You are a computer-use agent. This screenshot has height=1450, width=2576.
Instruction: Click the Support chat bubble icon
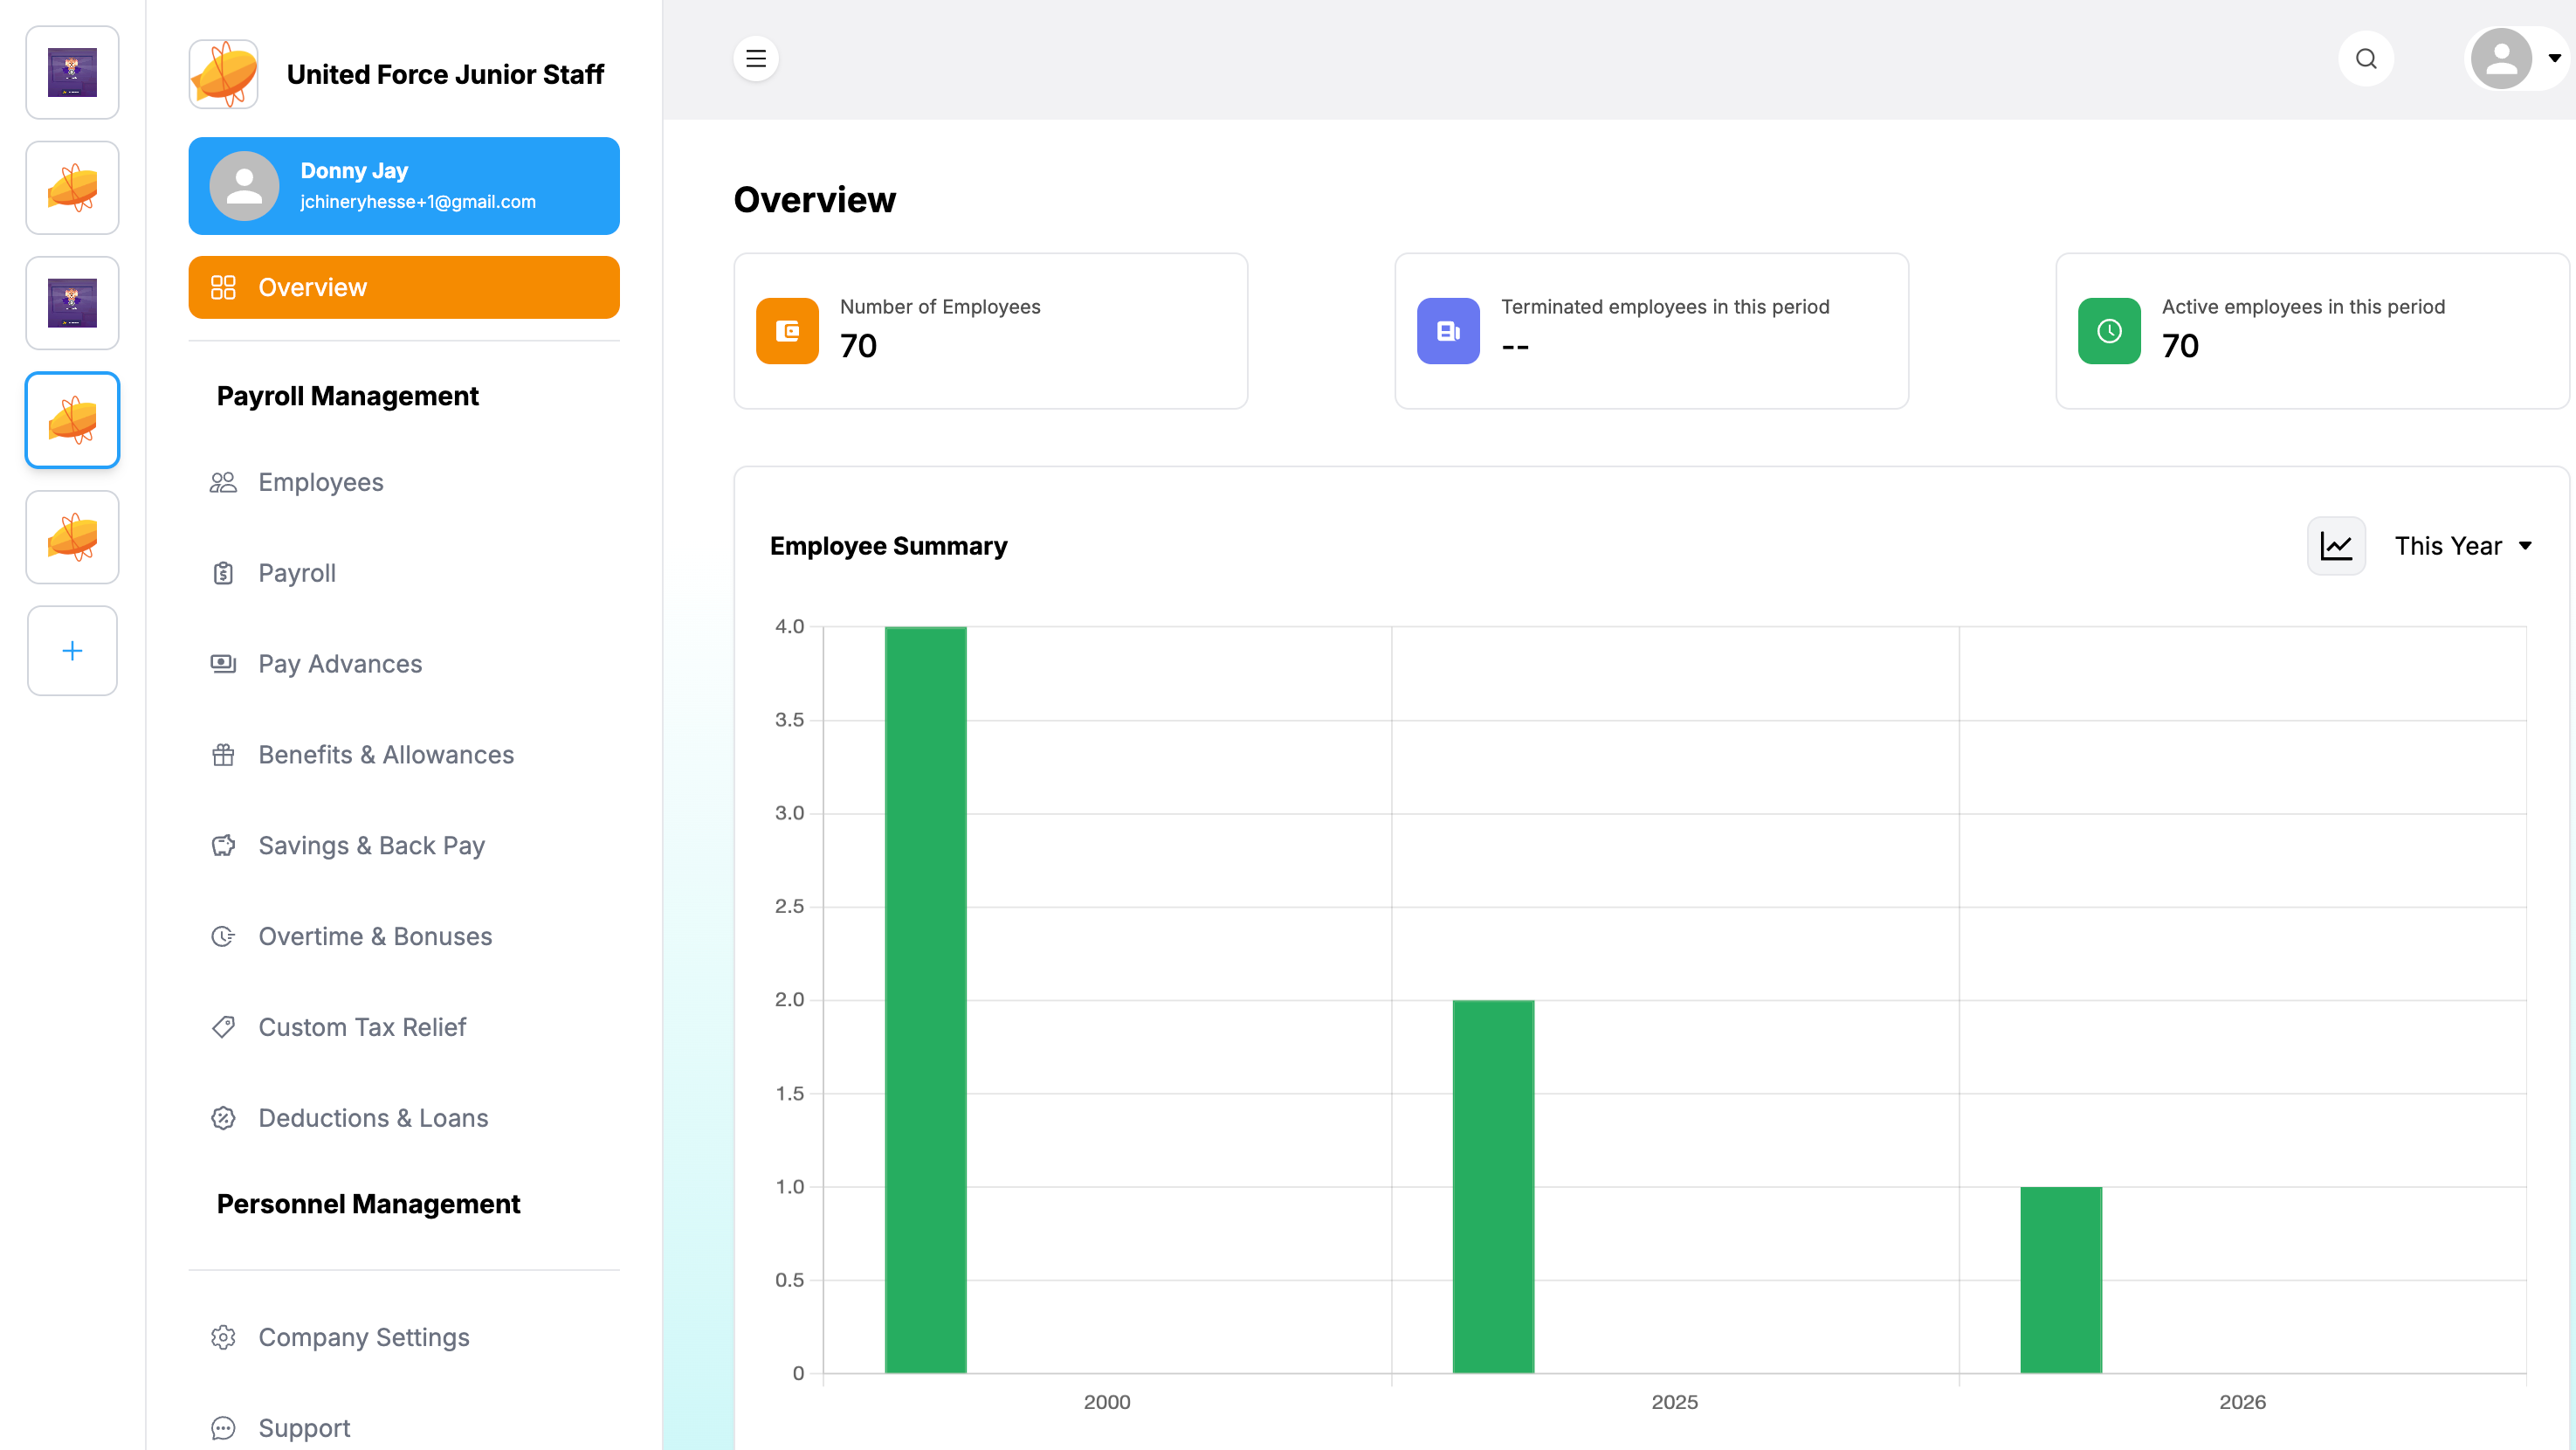tap(223, 1428)
